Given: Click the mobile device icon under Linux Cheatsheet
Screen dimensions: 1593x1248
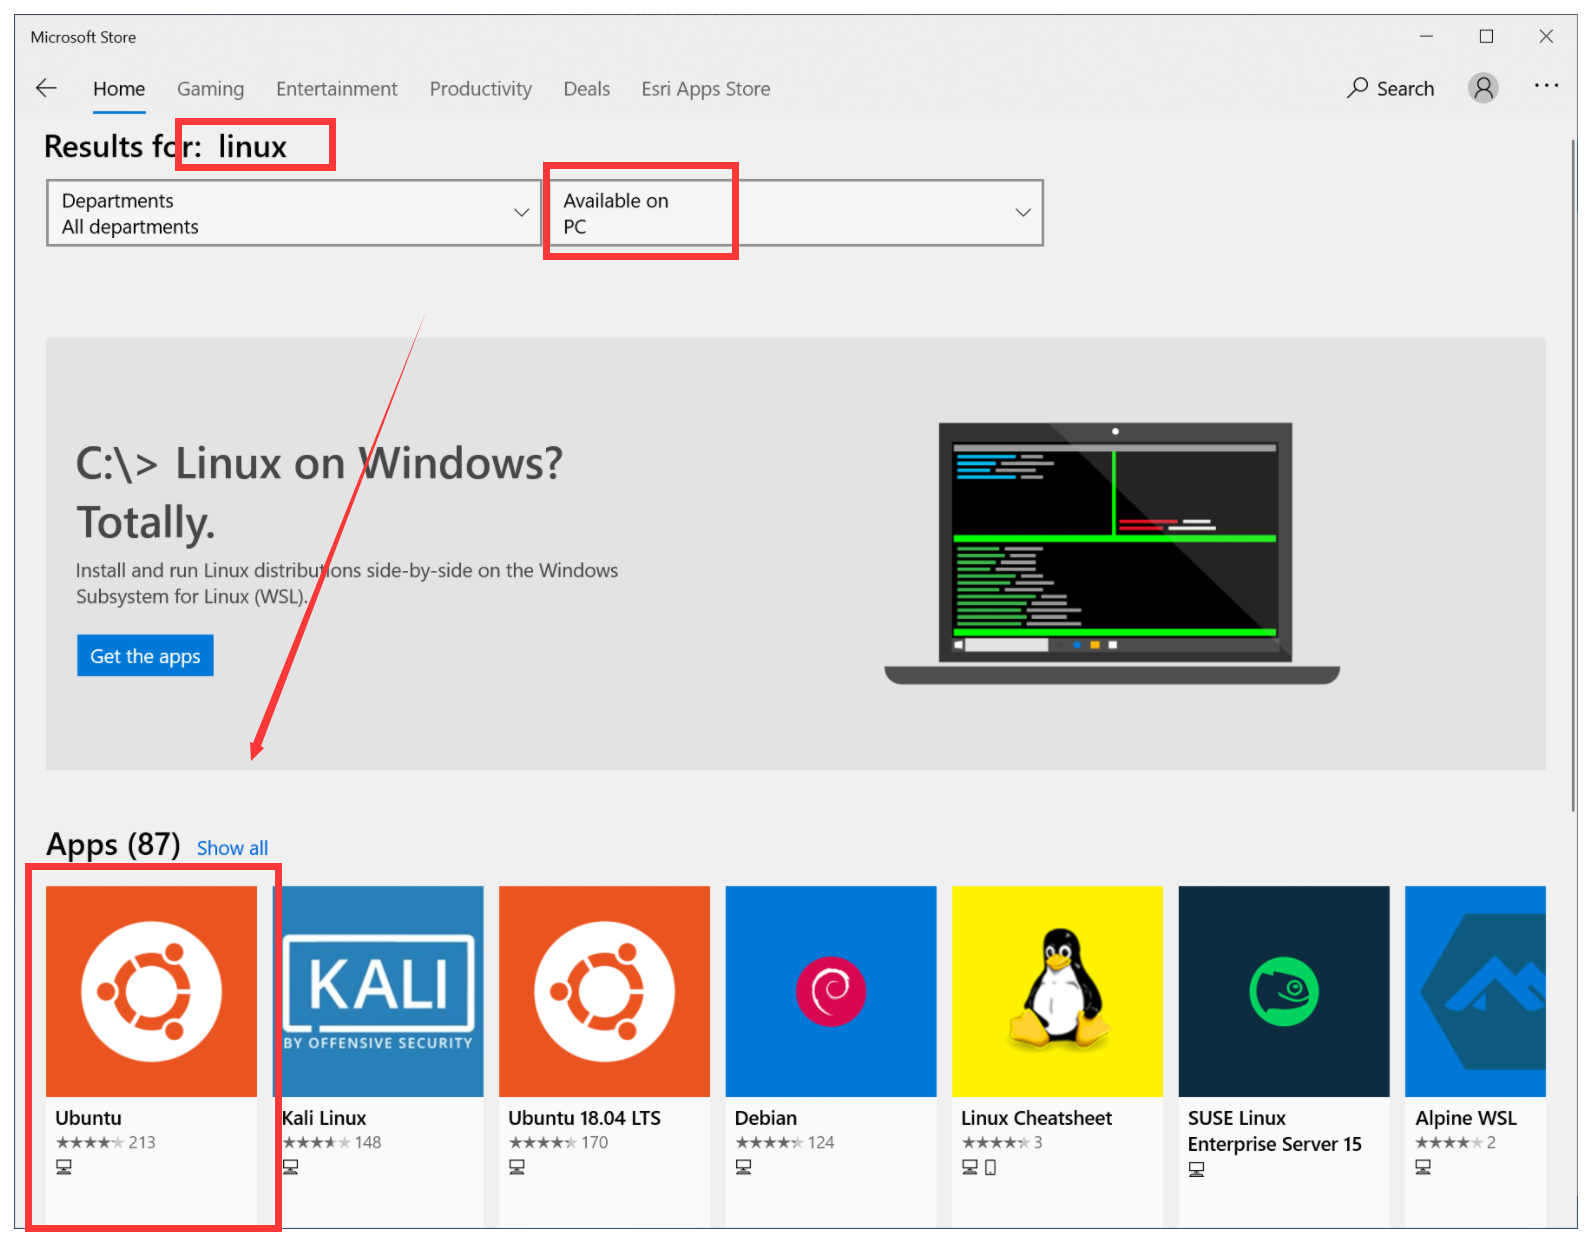Looking at the screenshot, I should point(991,1167).
